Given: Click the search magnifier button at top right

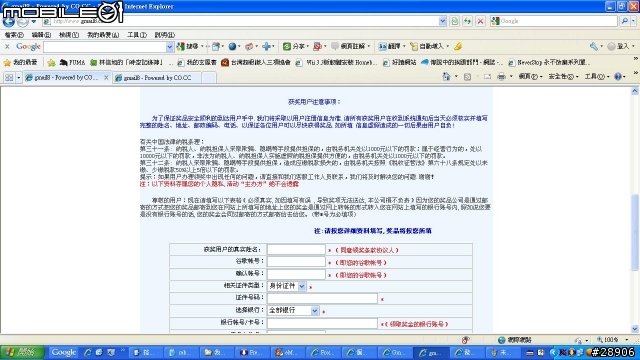Looking at the screenshot, I should click(x=624, y=21).
